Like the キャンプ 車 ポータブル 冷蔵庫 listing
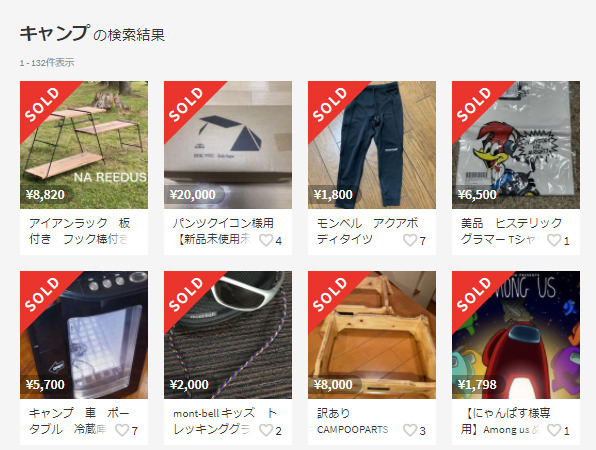Screen dimensions: 596x450 [x=122, y=430]
